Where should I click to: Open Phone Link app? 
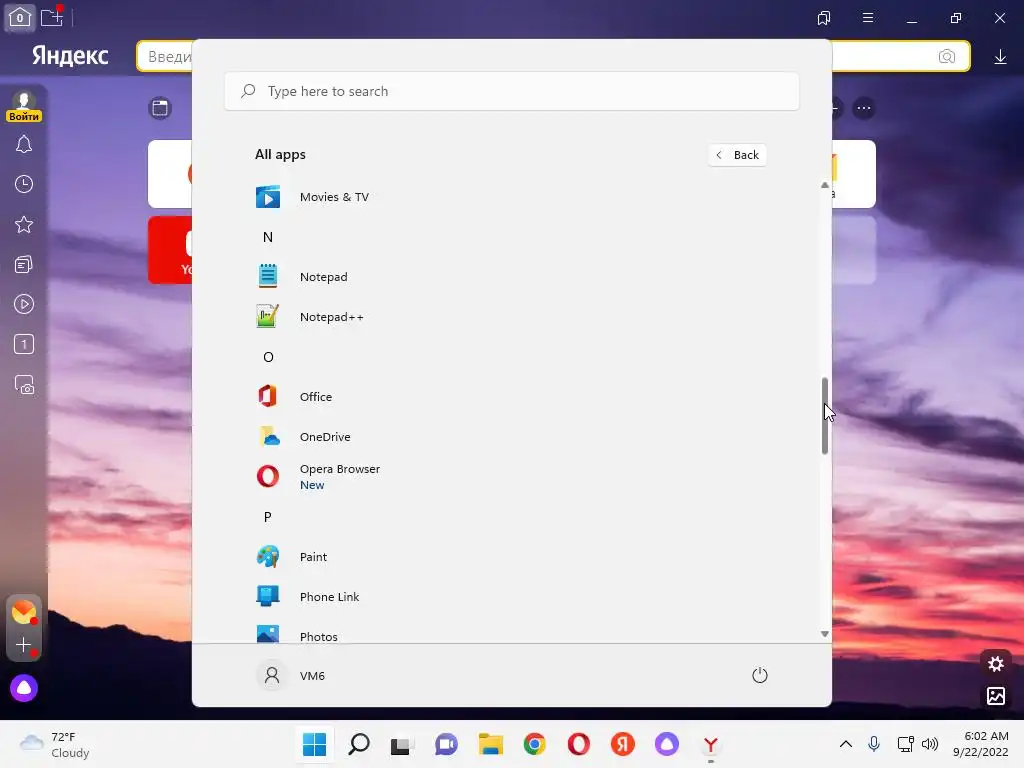point(511,597)
